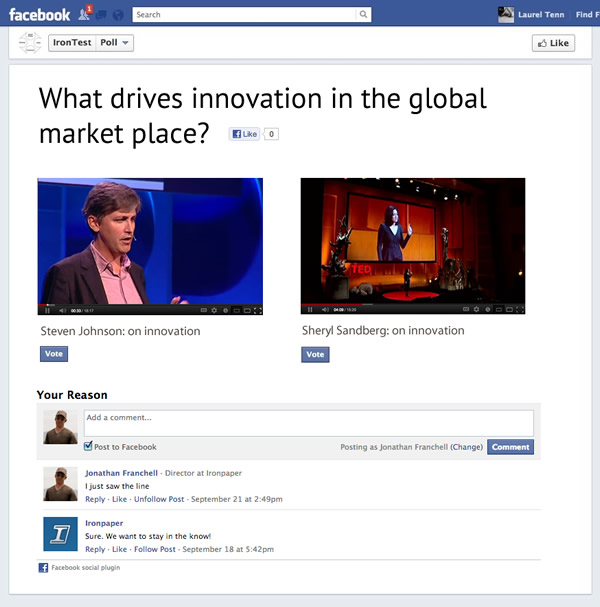Toggle captions on Steven Johnson video
The height and width of the screenshot is (607, 600).
click(204, 310)
